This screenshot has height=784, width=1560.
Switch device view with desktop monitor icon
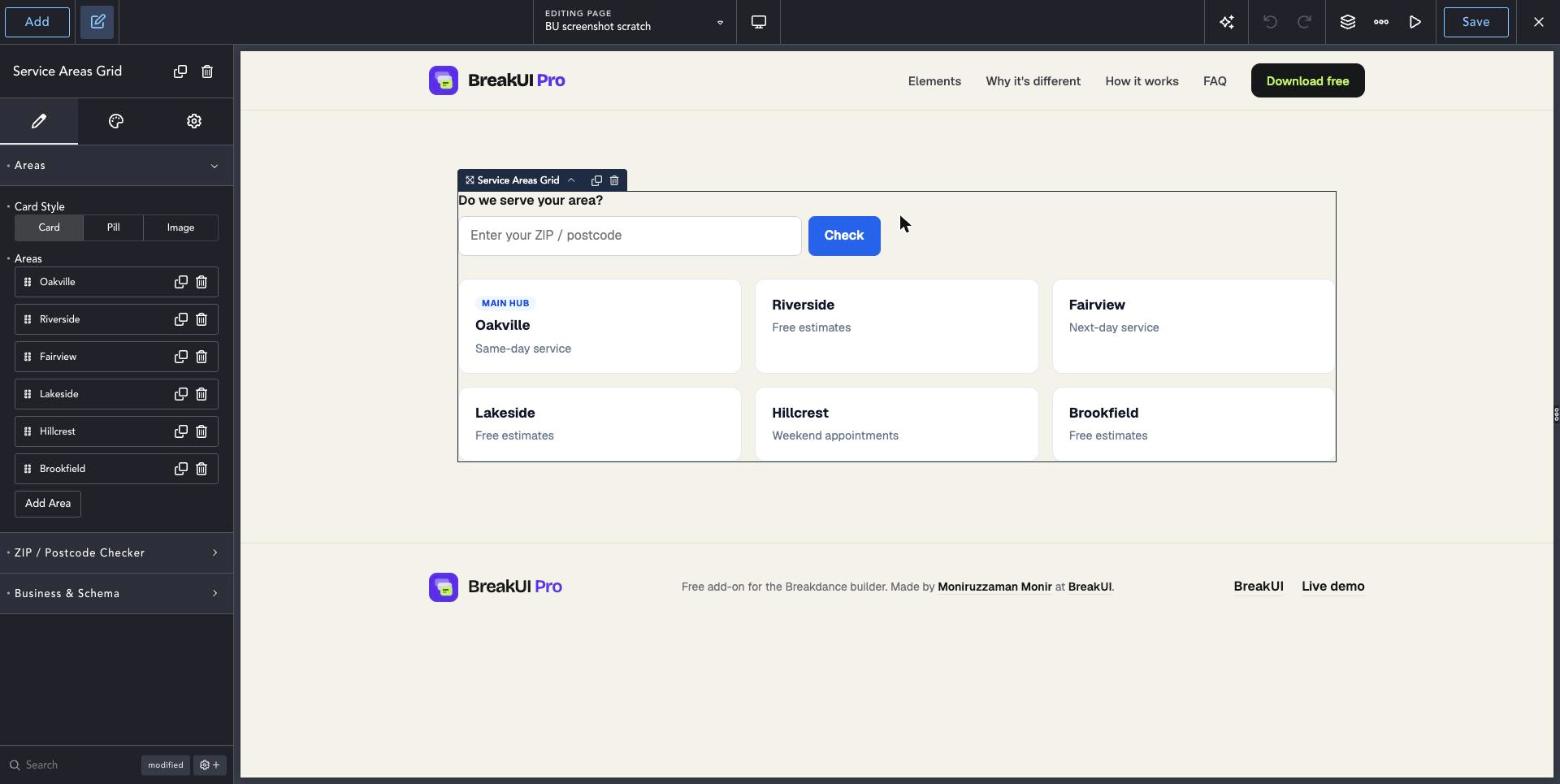(759, 22)
